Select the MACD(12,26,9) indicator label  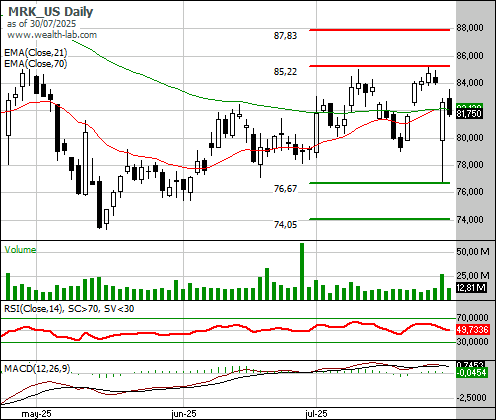(37, 368)
